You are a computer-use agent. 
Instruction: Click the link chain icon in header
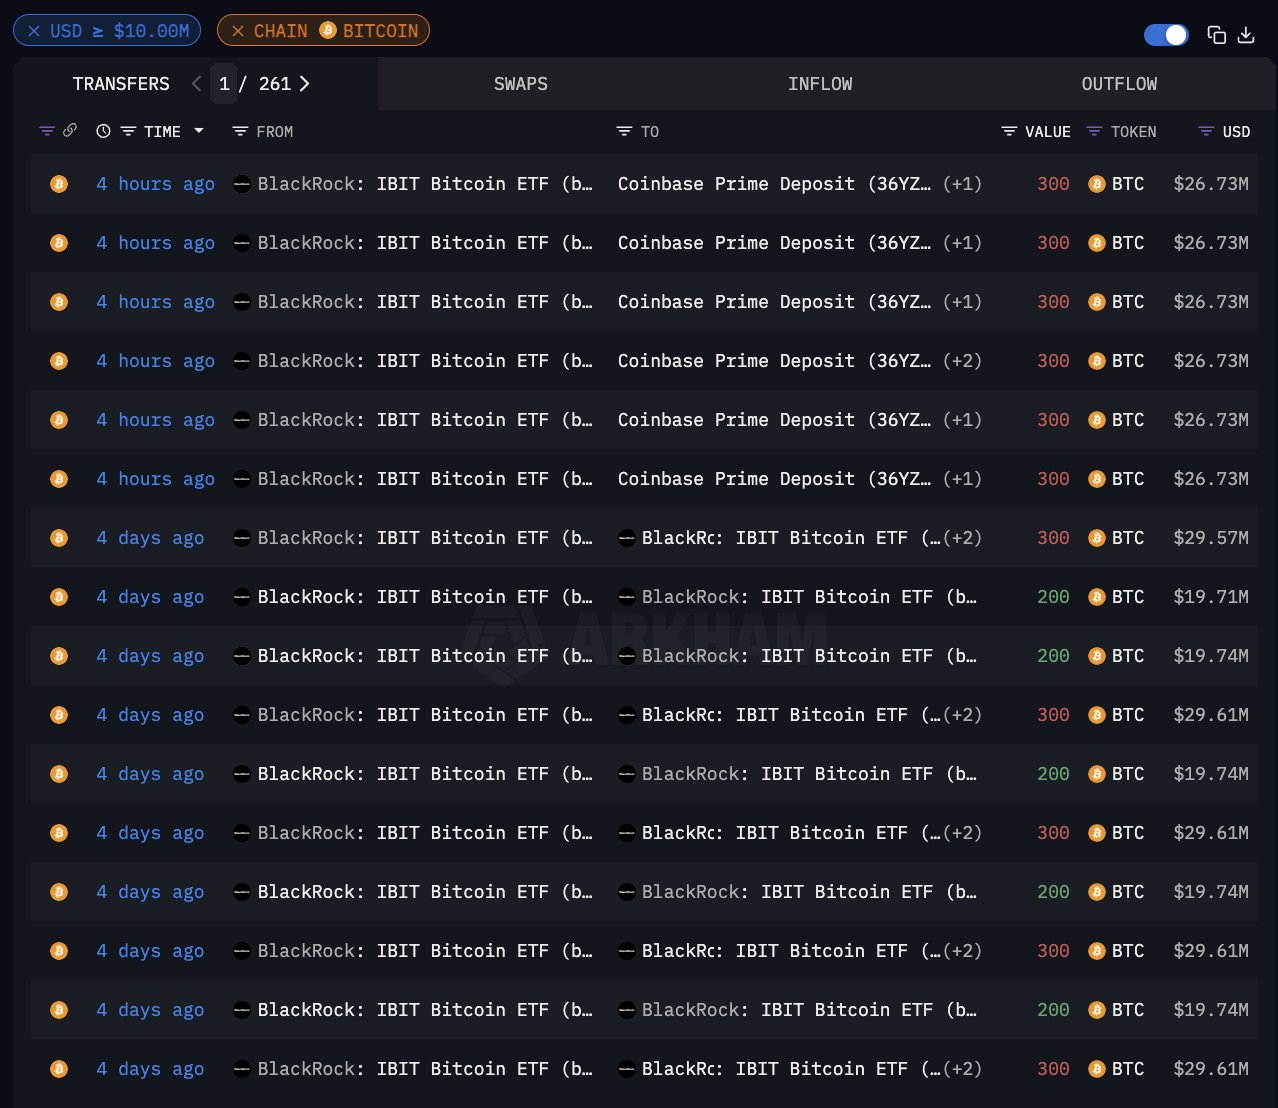[70, 130]
